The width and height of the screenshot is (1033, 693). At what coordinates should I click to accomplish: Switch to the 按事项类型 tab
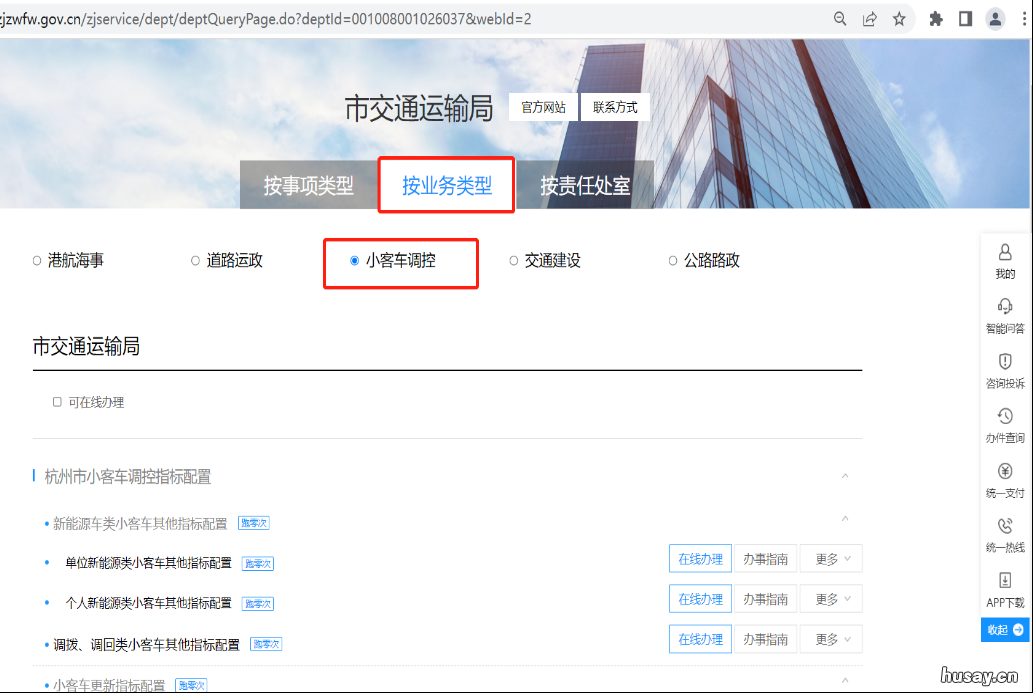[308, 184]
